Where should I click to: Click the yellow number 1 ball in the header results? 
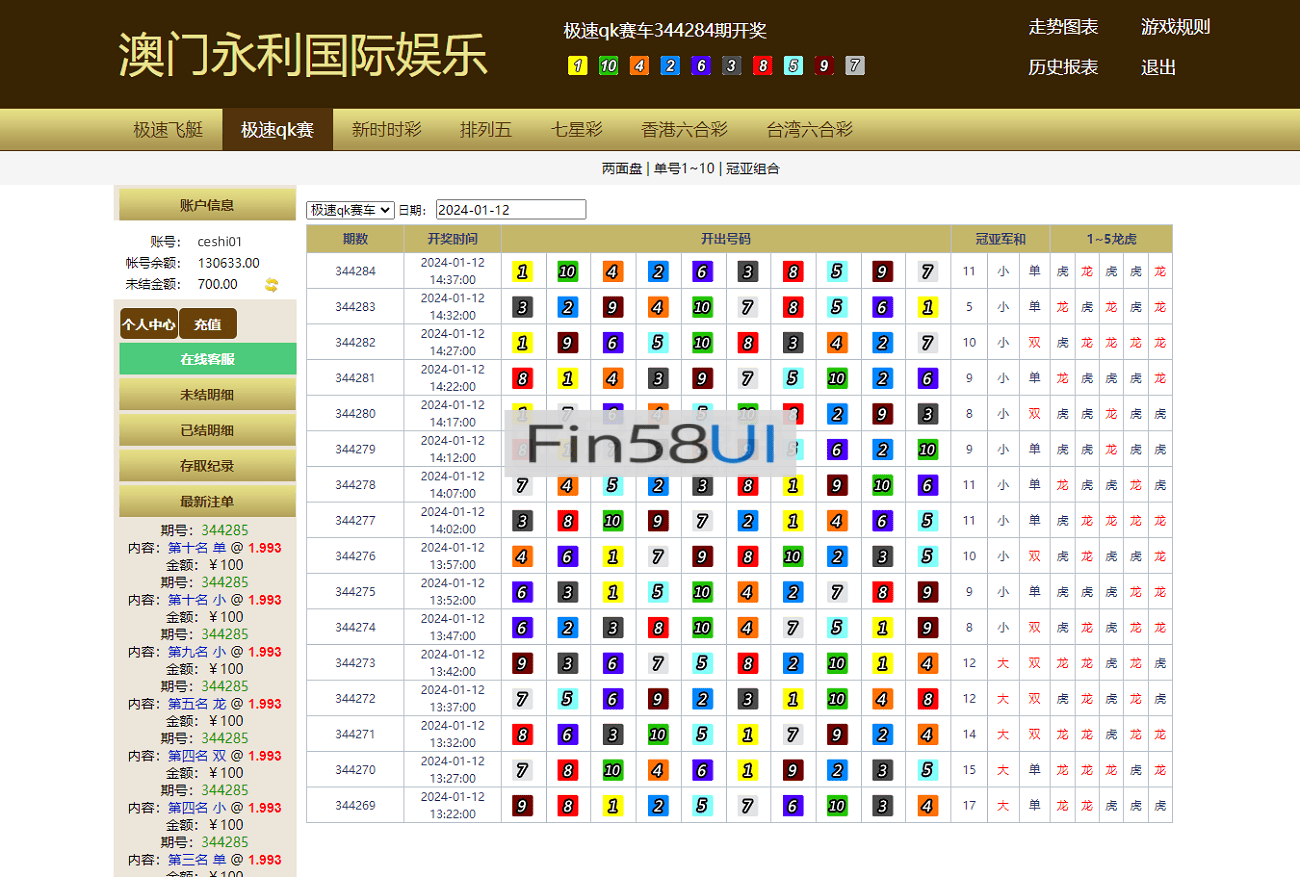click(x=578, y=66)
